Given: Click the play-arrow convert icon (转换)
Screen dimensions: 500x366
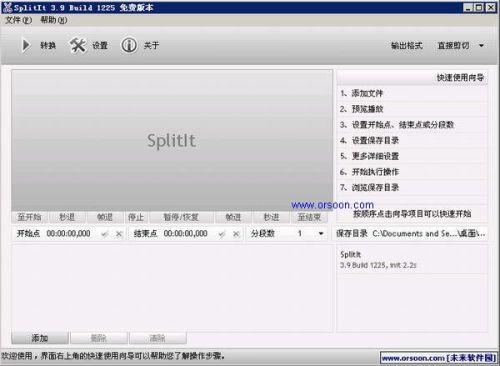Looking at the screenshot, I should coord(25,45).
